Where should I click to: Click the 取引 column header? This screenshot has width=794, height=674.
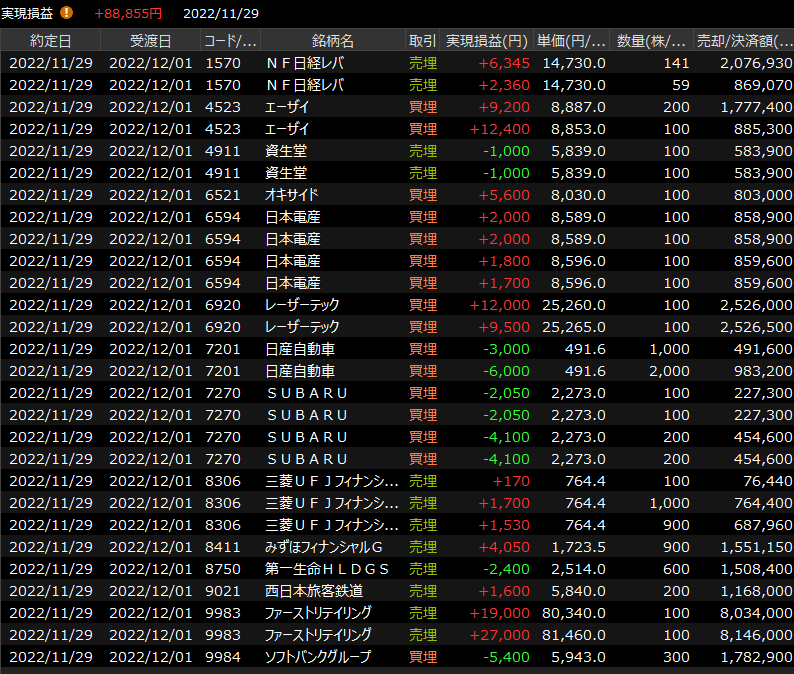tap(422, 41)
